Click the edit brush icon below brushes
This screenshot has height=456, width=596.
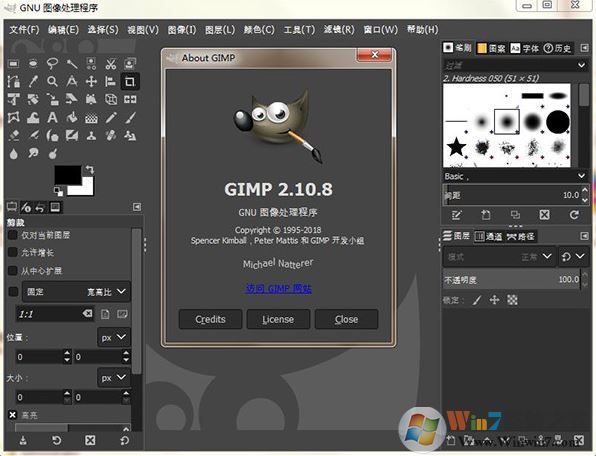tap(456, 215)
